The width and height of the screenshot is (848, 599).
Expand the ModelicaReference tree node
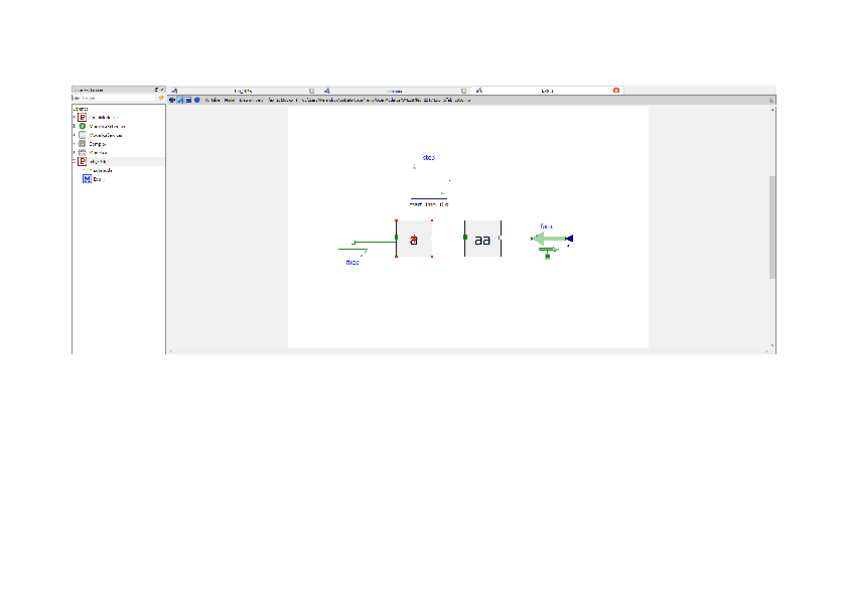(x=74, y=126)
